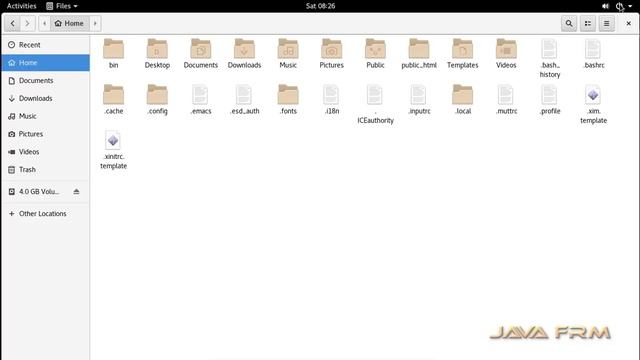Select the .cache folder icon
This screenshot has width=640, height=360.
pyautogui.click(x=113, y=94)
